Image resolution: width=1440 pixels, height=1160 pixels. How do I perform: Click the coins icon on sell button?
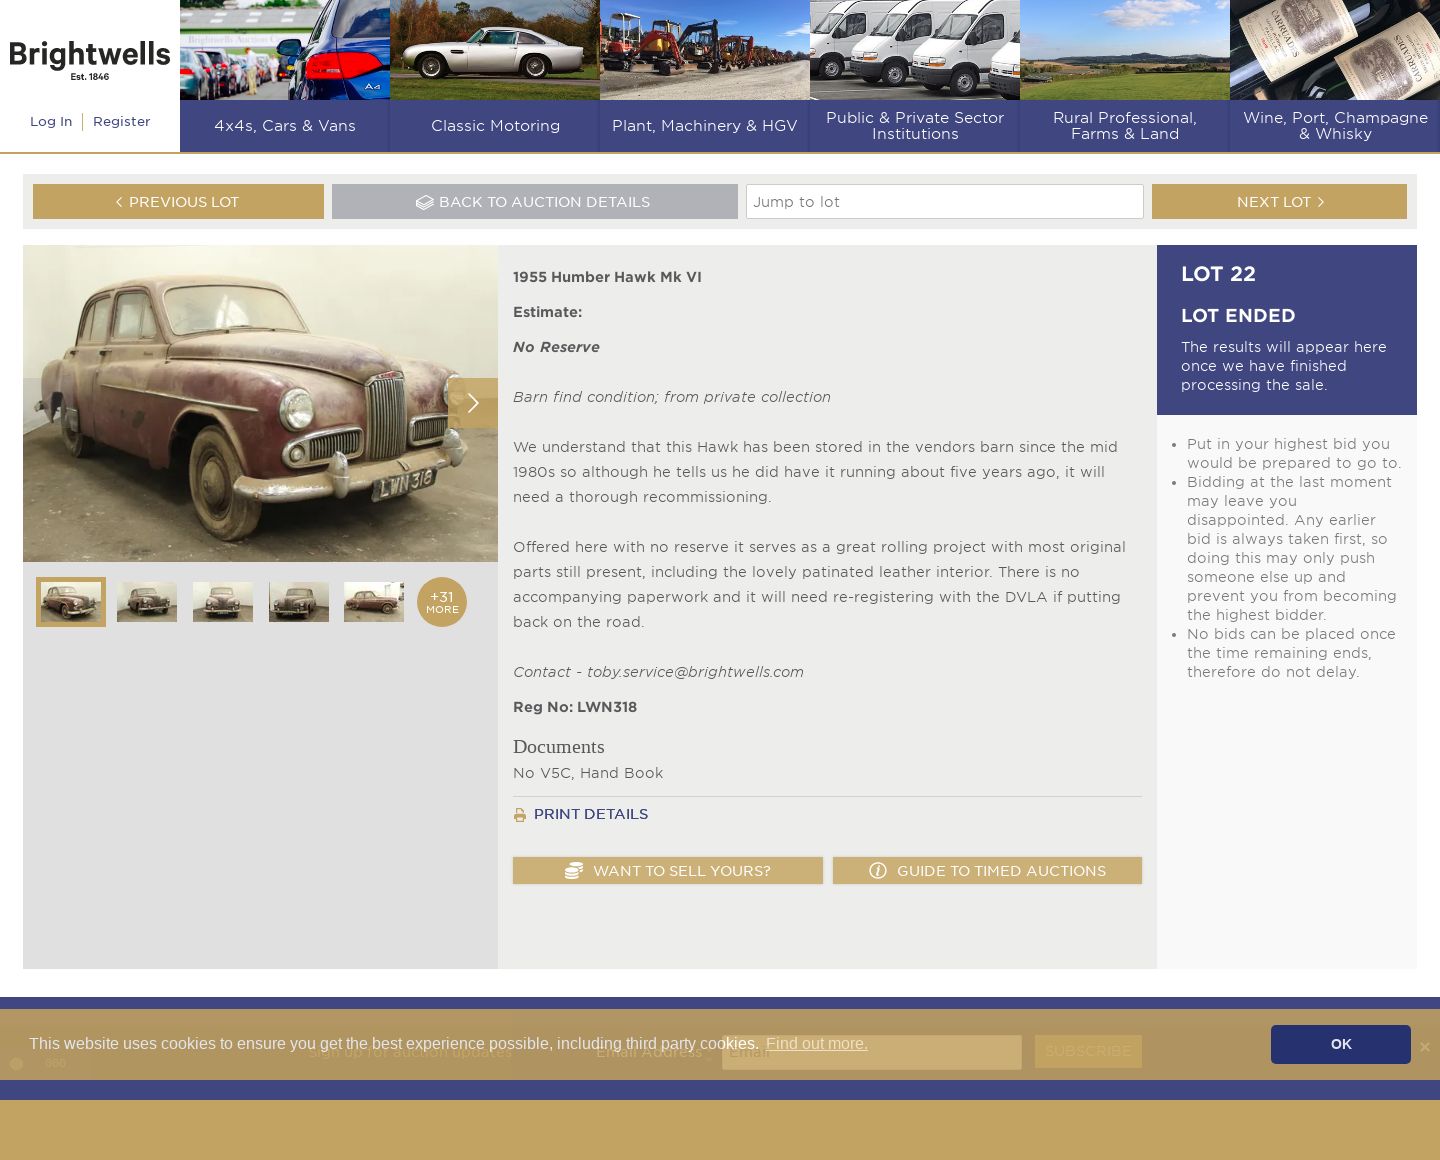pyautogui.click(x=574, y=871)
